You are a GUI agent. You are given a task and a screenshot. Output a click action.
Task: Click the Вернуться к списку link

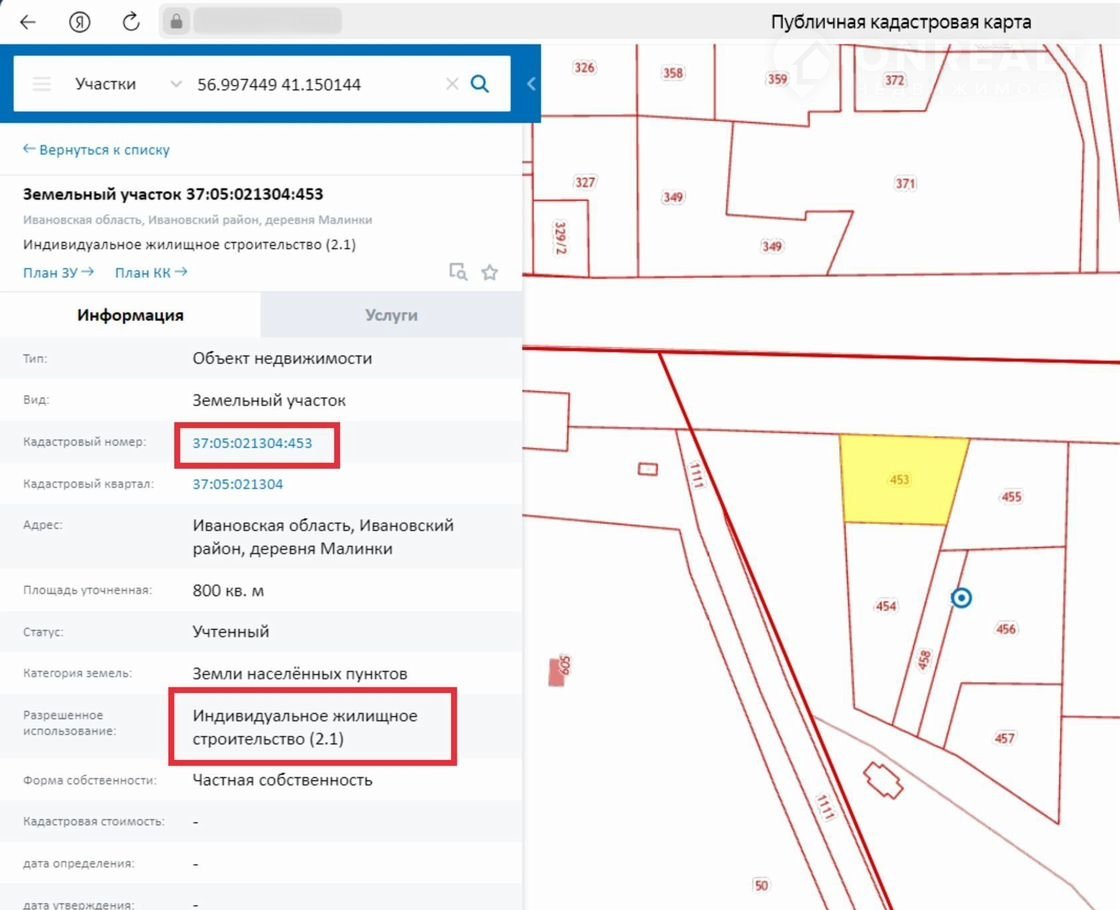pos(96,150)
